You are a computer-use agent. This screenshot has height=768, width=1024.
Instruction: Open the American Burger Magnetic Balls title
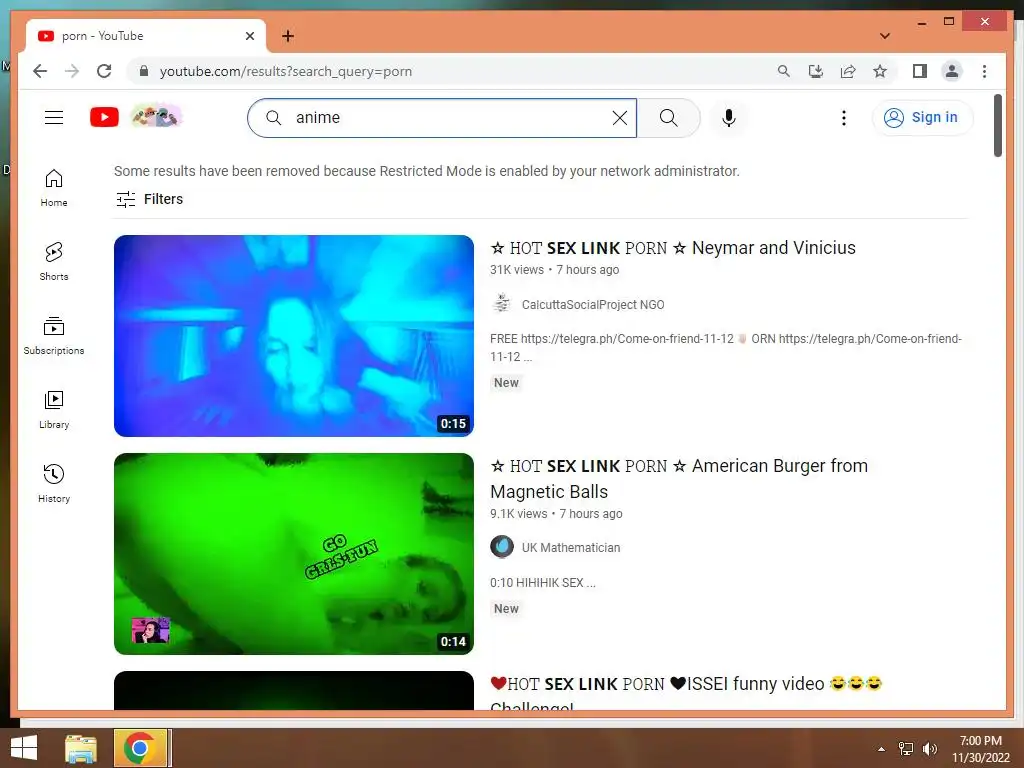(x=679, y=479)
